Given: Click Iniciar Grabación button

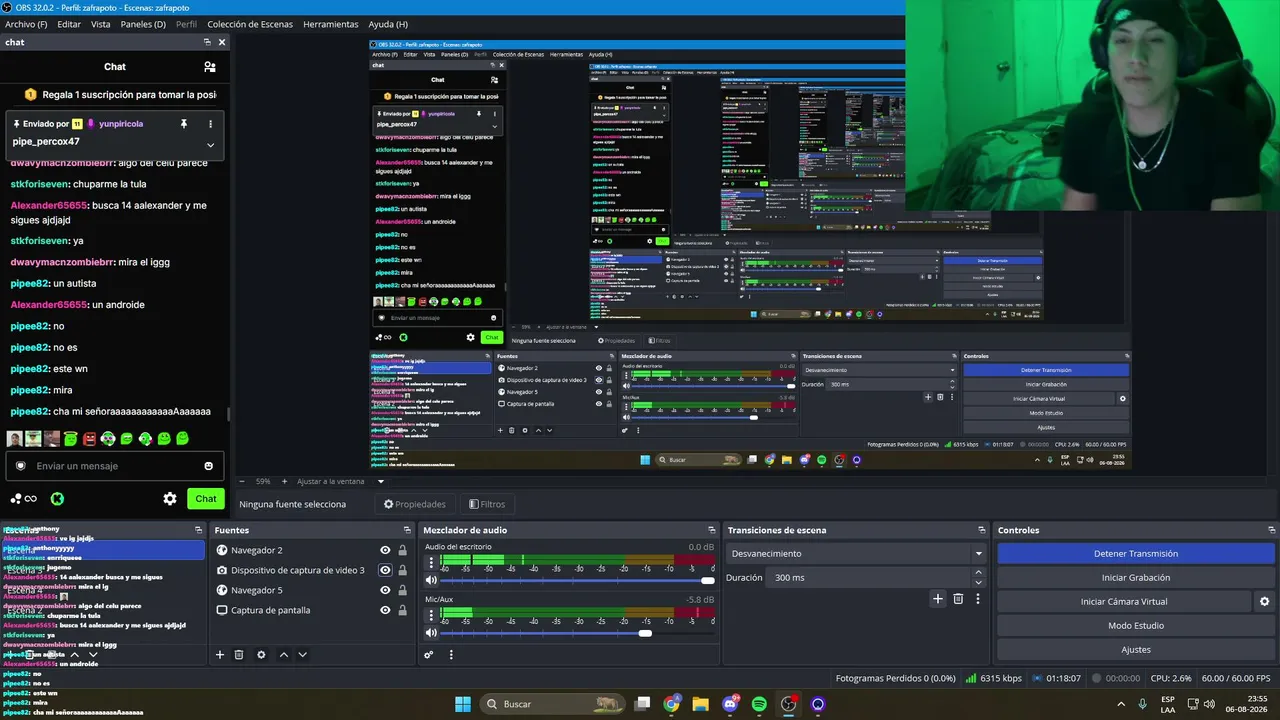Looking at the screenshot, I should tap(1136, 578).
